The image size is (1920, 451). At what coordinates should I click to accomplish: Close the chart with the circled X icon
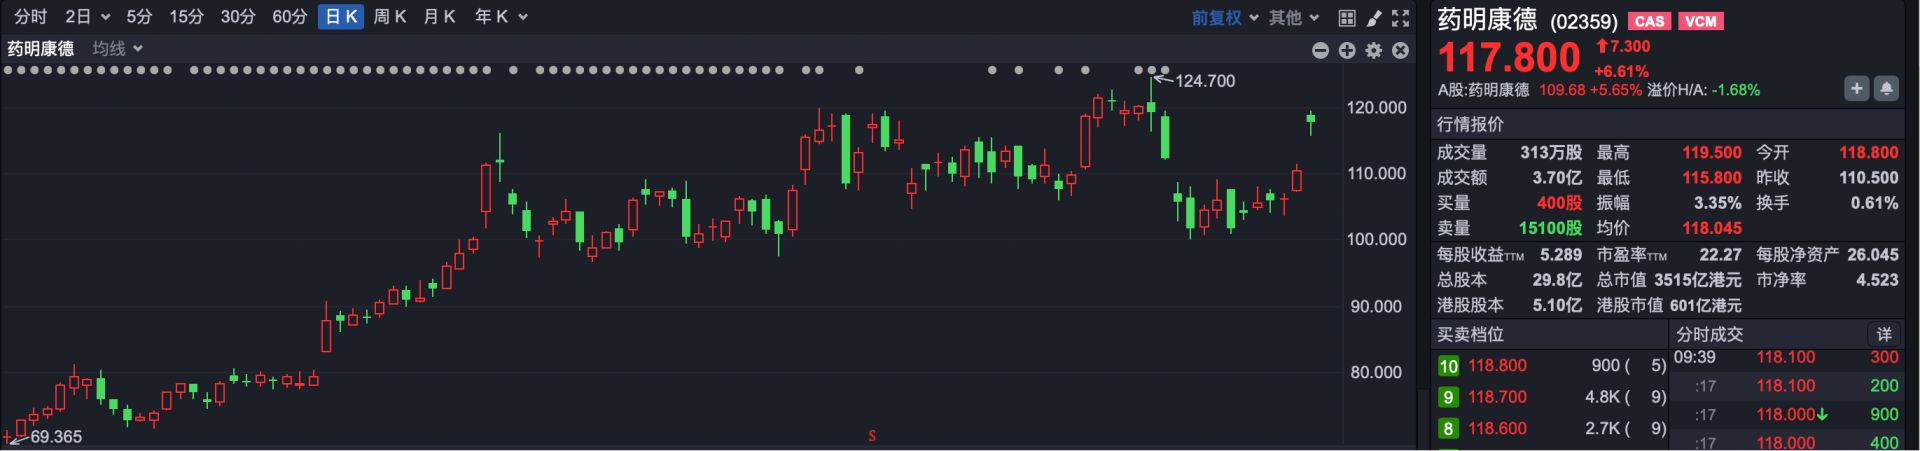pos(1401,50)
